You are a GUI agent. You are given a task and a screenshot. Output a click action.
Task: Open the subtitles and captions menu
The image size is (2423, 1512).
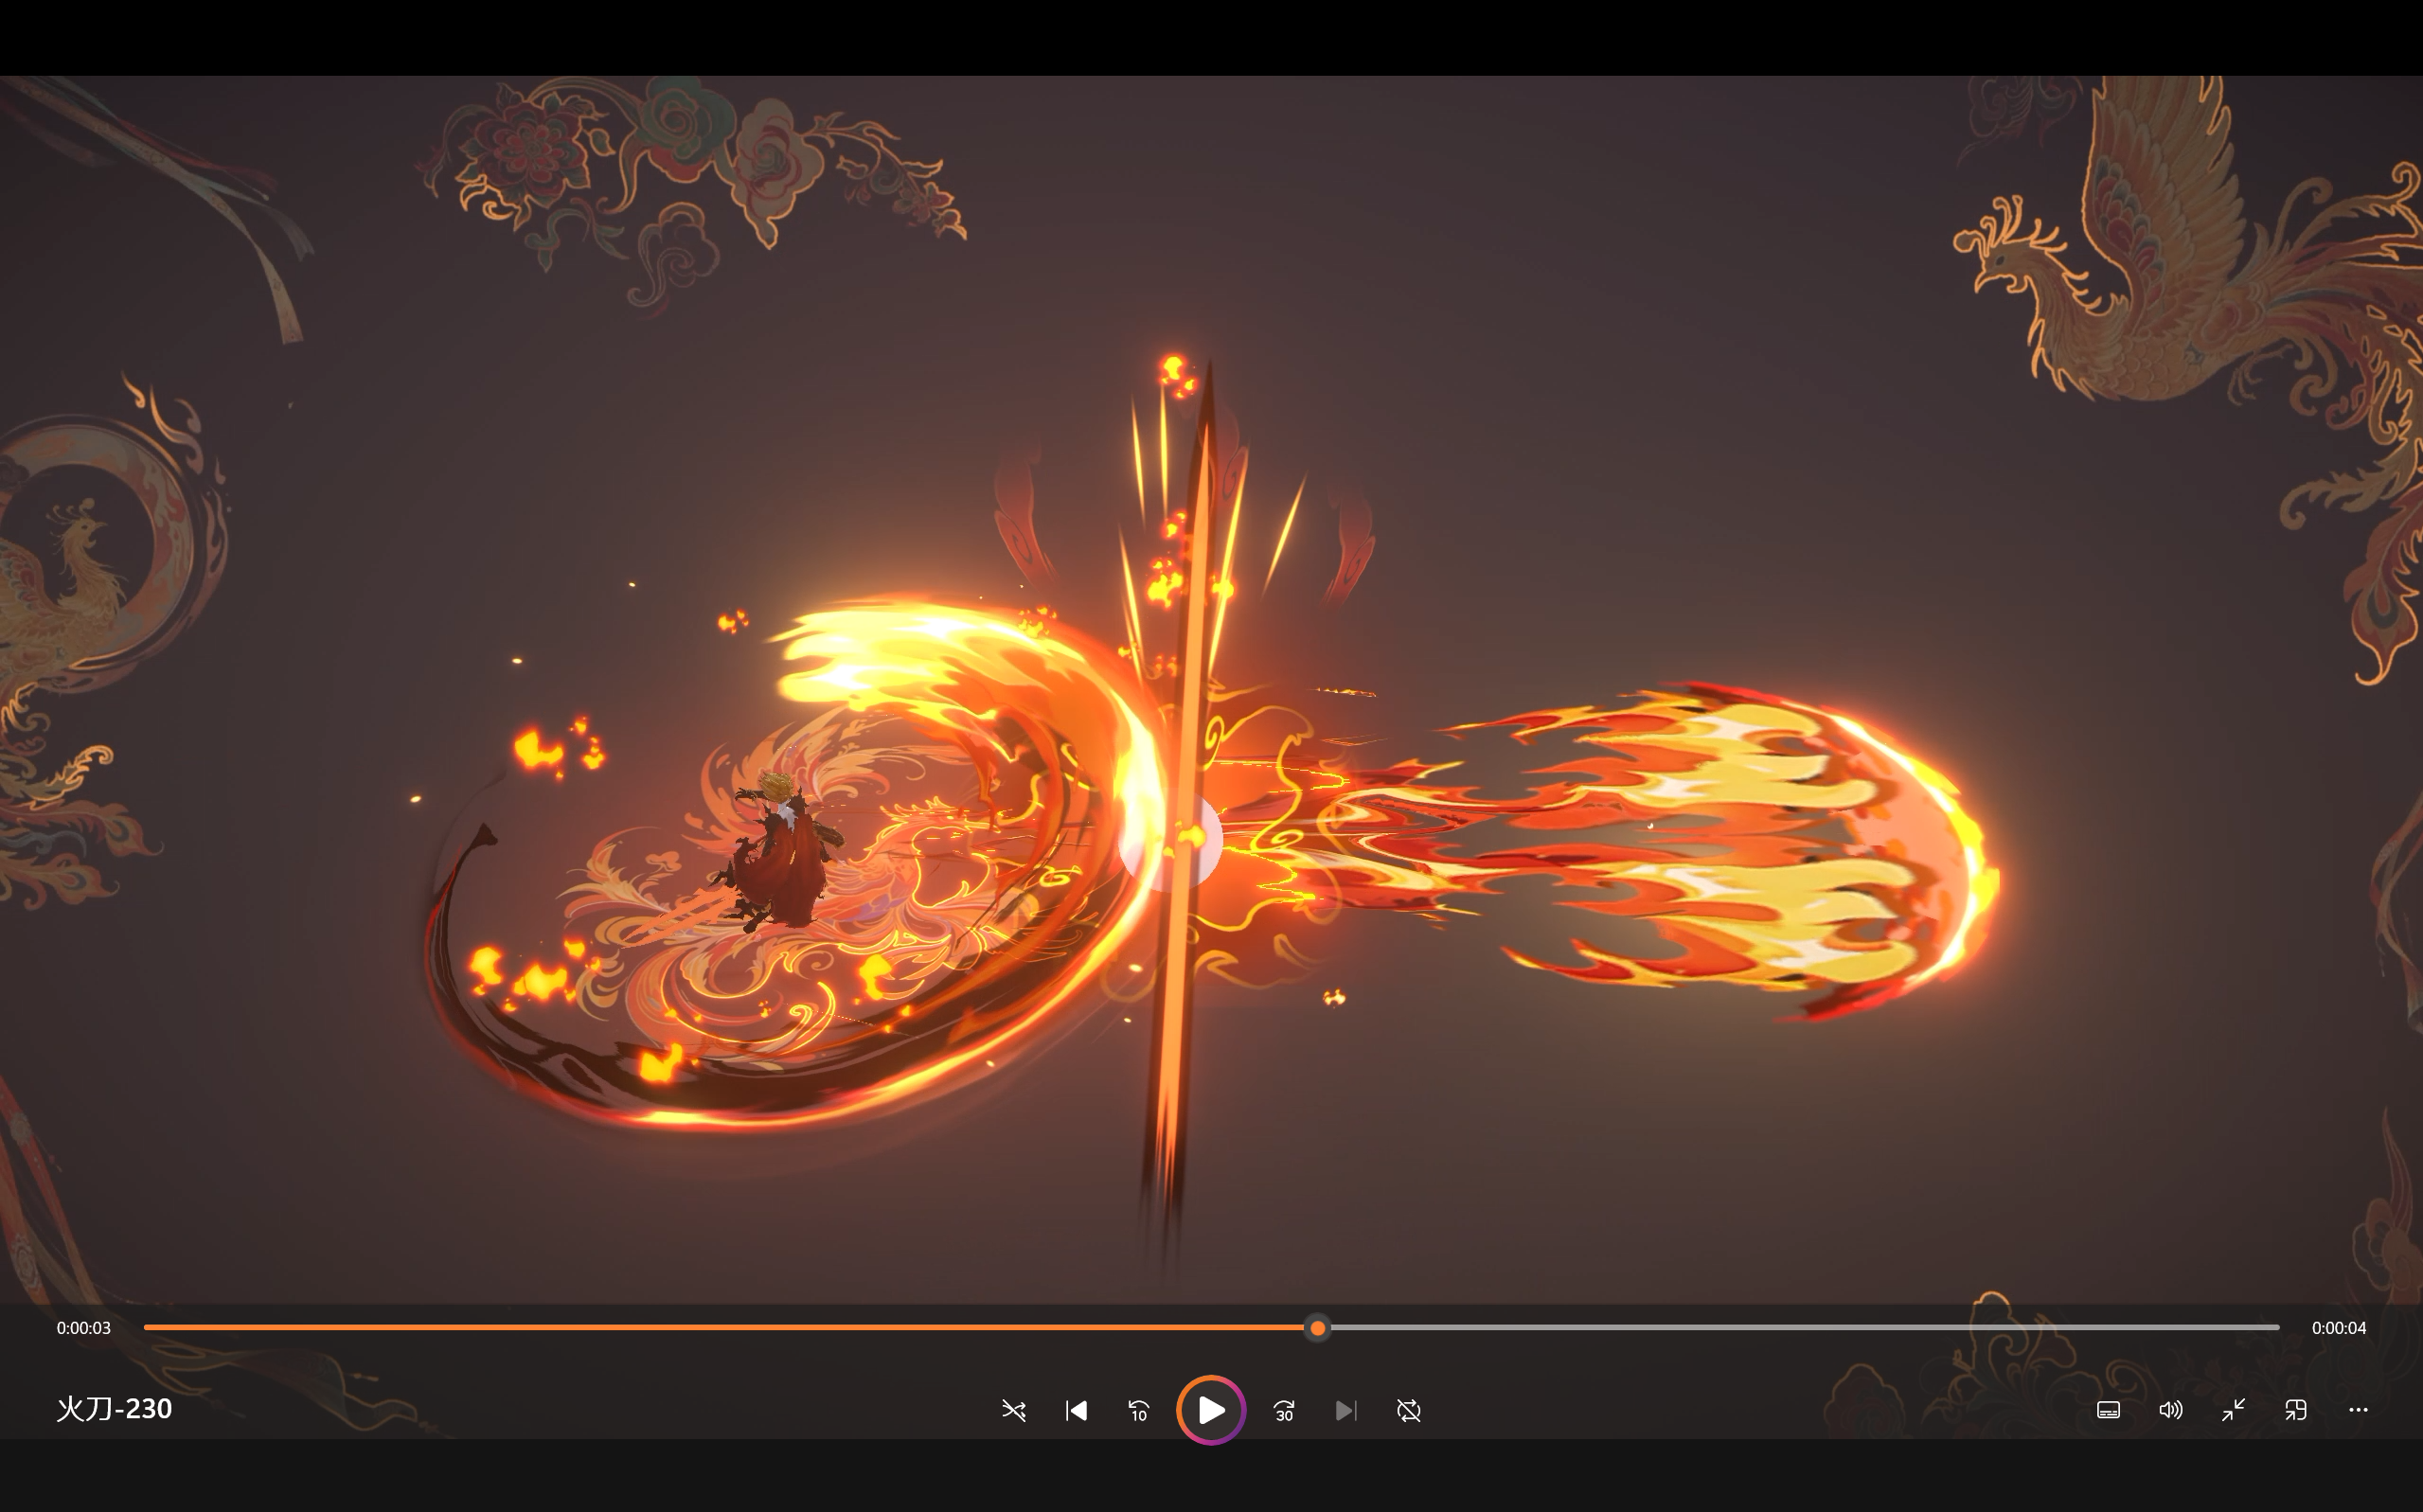(2108, 1410)
